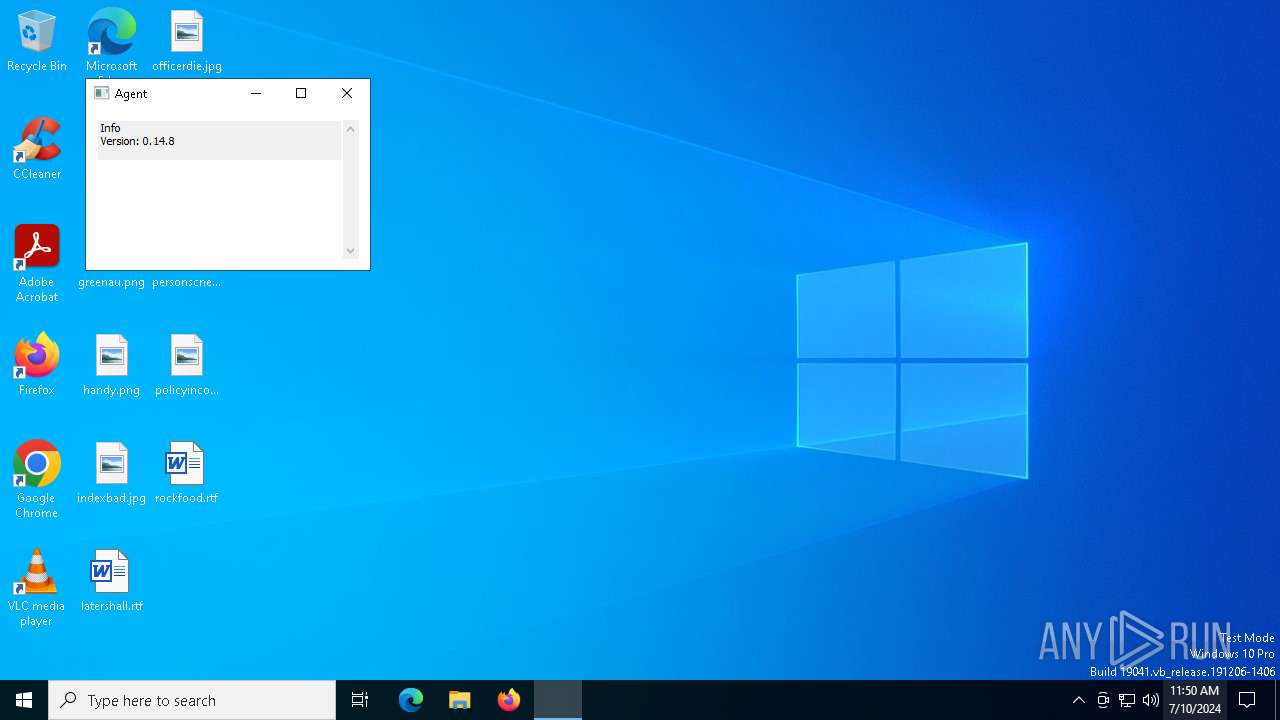This screenshot has height=720, width=1280.
Task: Click the Type here to search box
Action: point(192,700)
